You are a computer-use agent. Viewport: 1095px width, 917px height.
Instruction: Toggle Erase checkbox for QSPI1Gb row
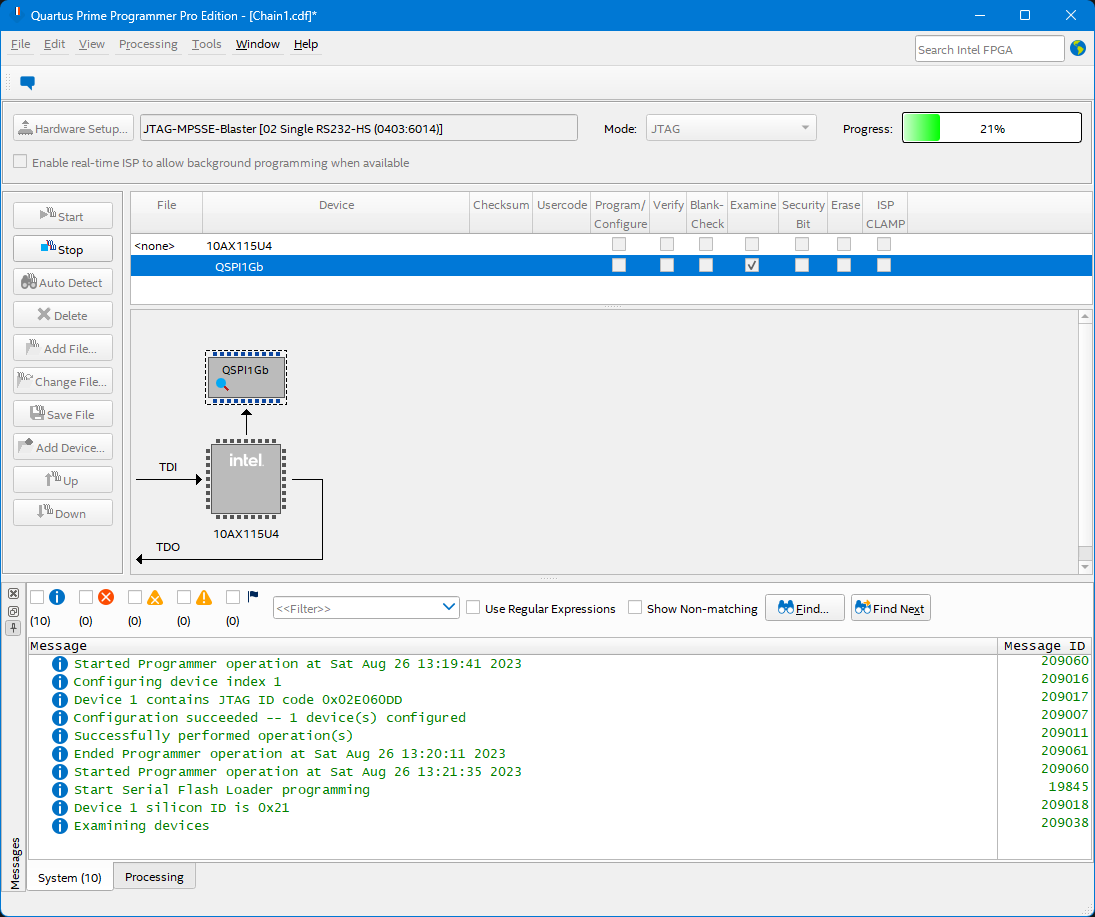(x=844, y=265)
